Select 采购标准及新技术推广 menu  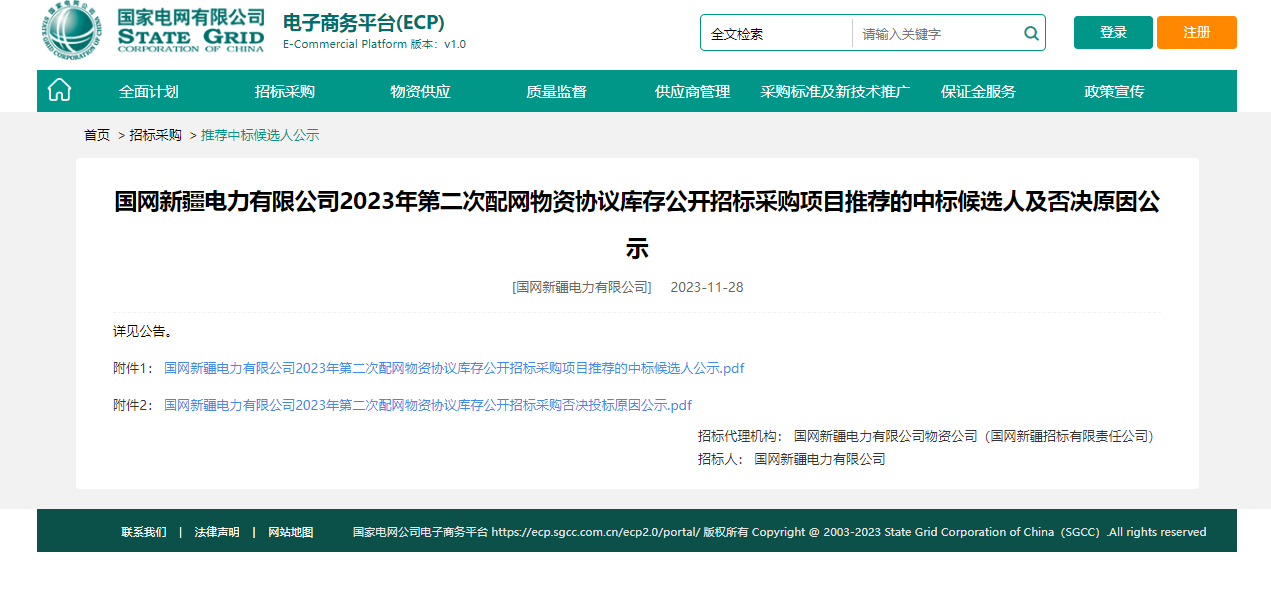tap(835, 91)
